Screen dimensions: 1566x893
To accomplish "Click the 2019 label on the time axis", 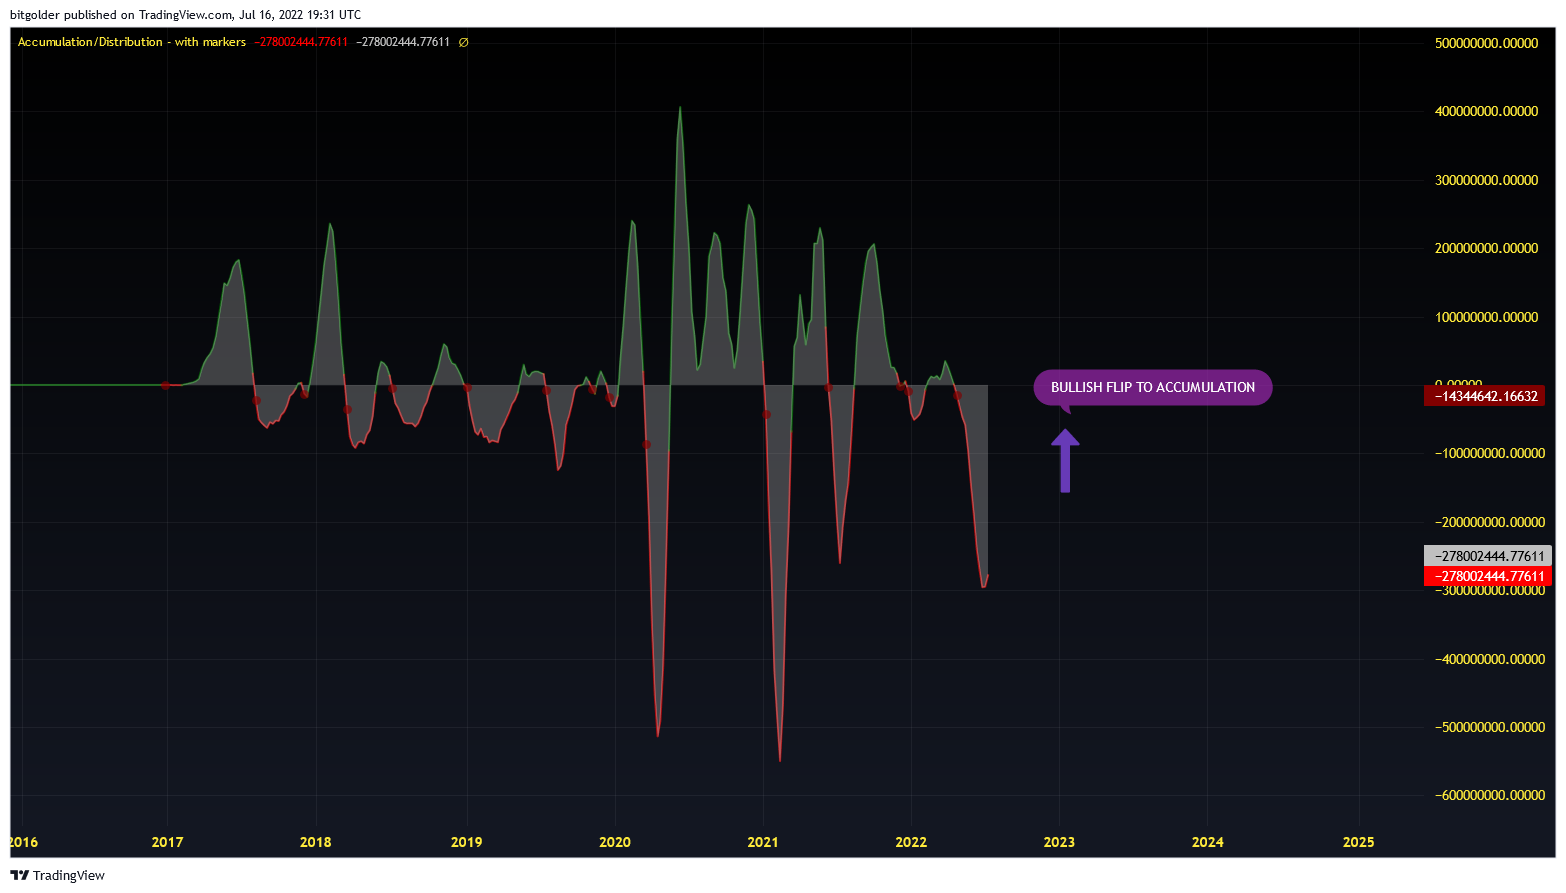I will click(x=466, y=842).
